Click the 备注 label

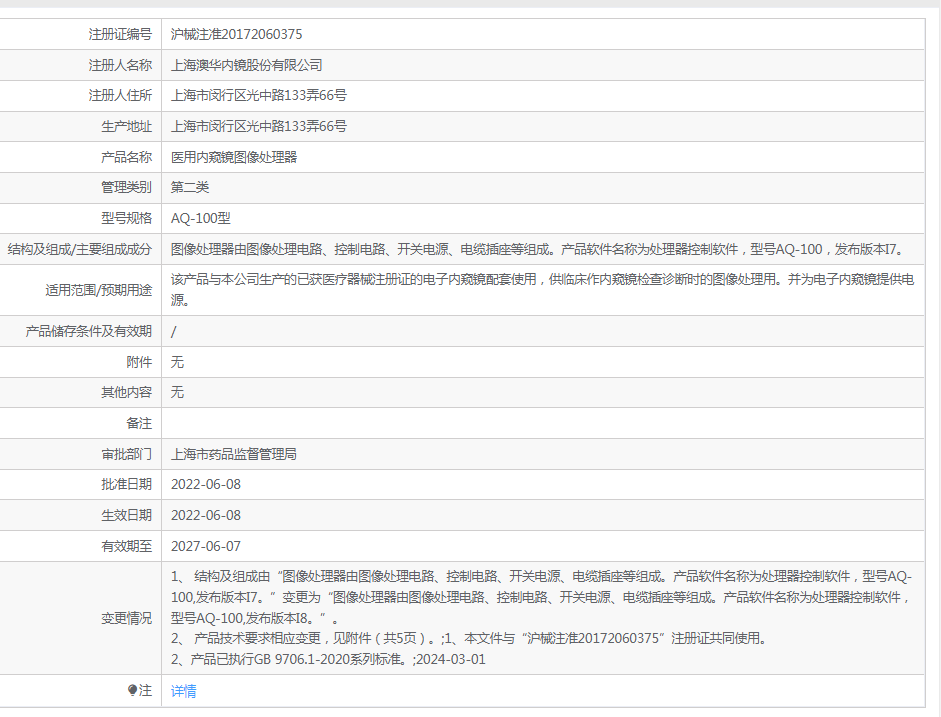tap(139, 424)
